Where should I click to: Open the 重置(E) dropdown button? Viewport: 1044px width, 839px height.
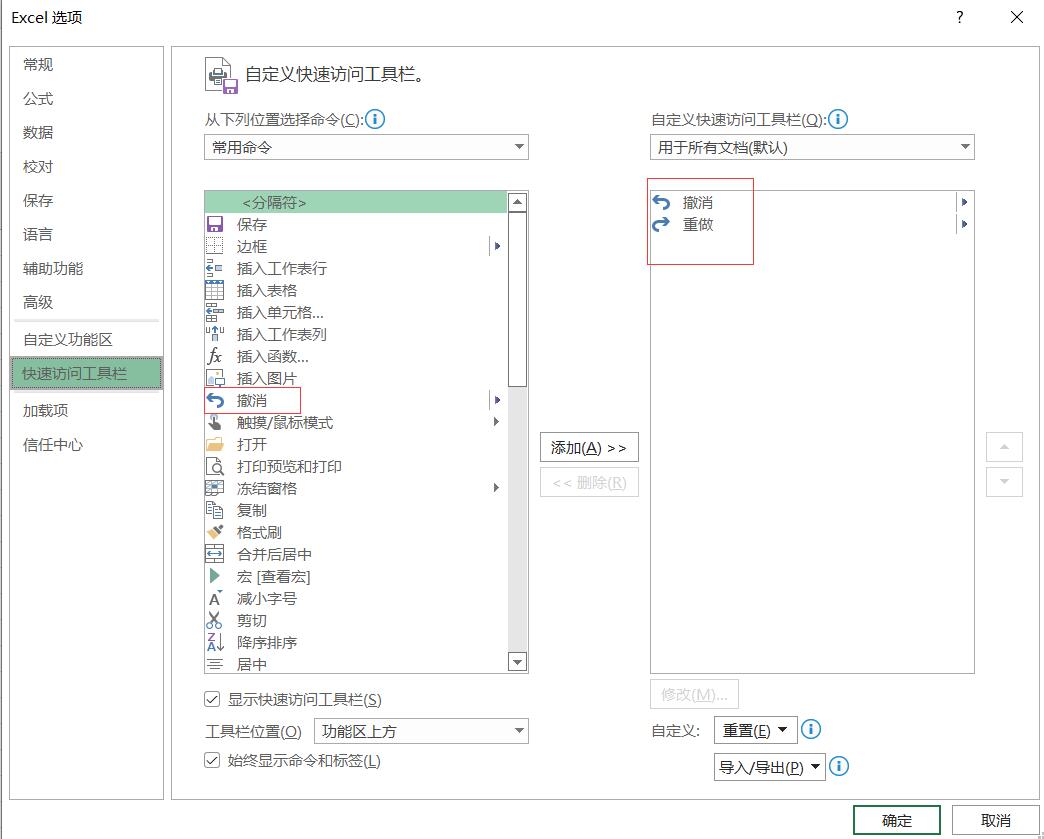tap(756, 730)
